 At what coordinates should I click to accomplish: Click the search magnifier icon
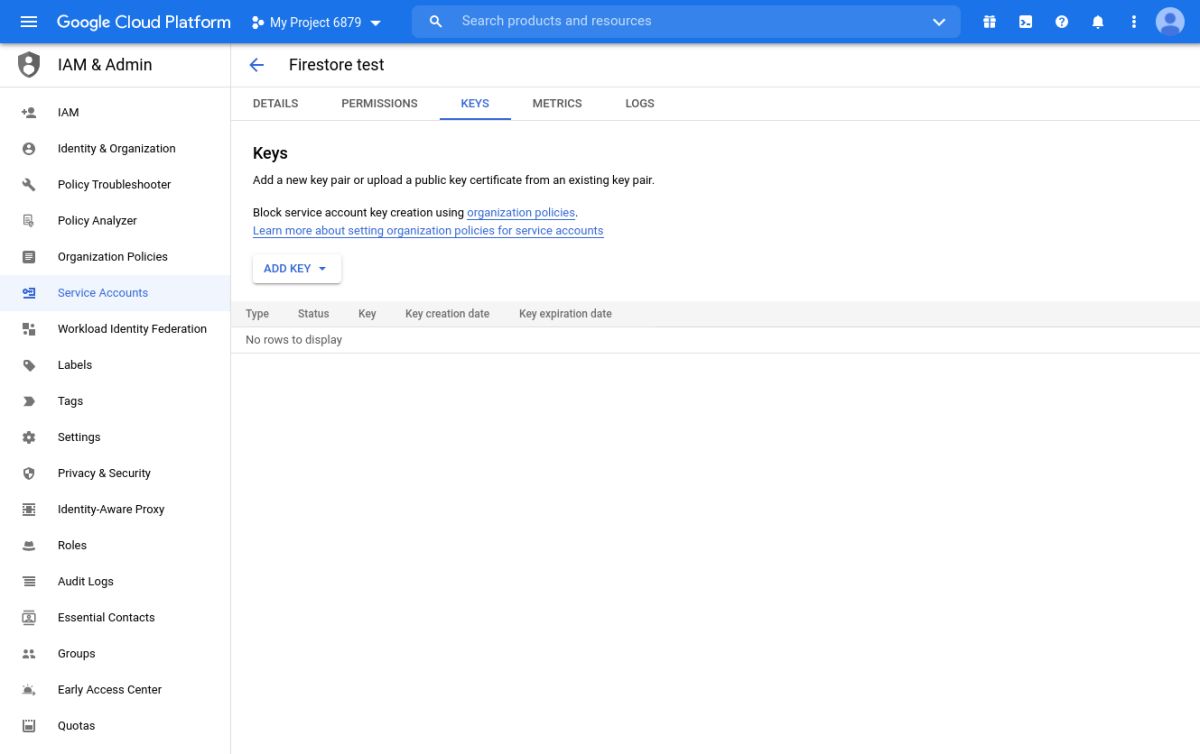435,21
